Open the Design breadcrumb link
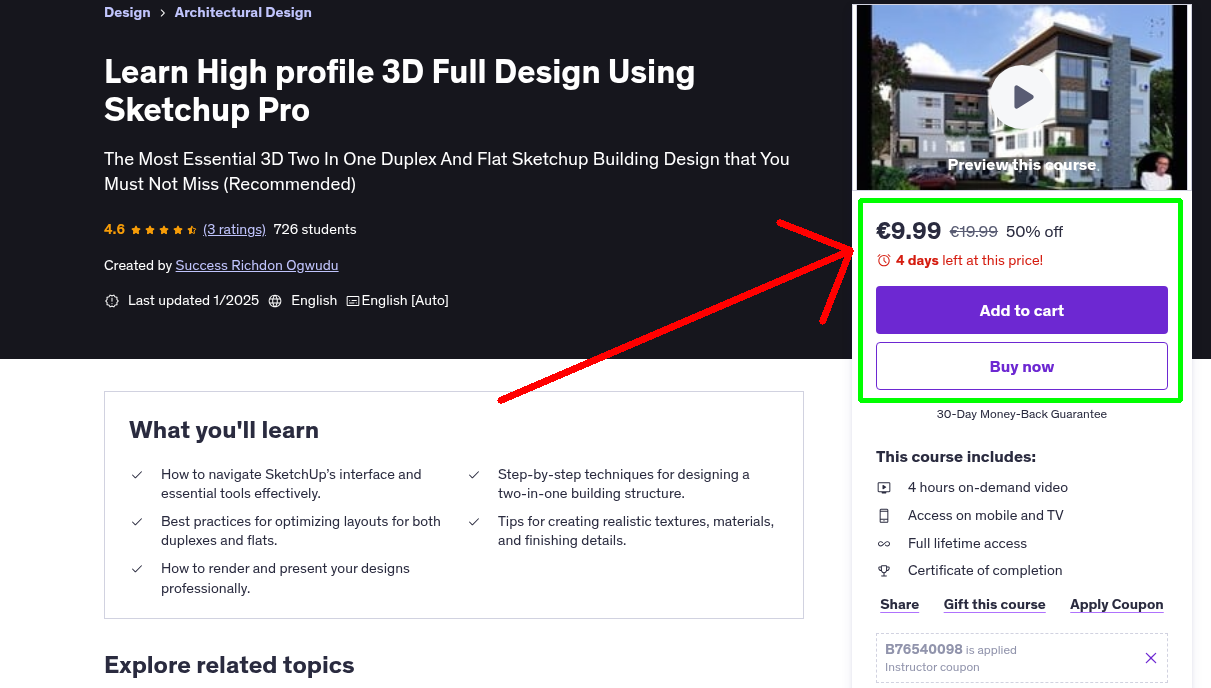Viewport: 1211px width, 688px height. [127, 12]
